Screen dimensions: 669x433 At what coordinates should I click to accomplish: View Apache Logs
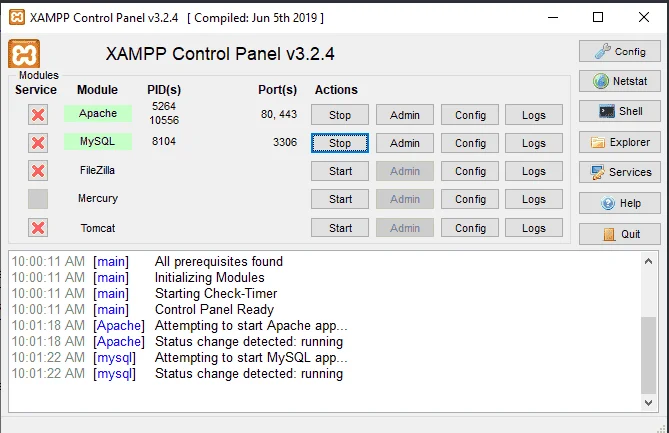coord(534,115)
